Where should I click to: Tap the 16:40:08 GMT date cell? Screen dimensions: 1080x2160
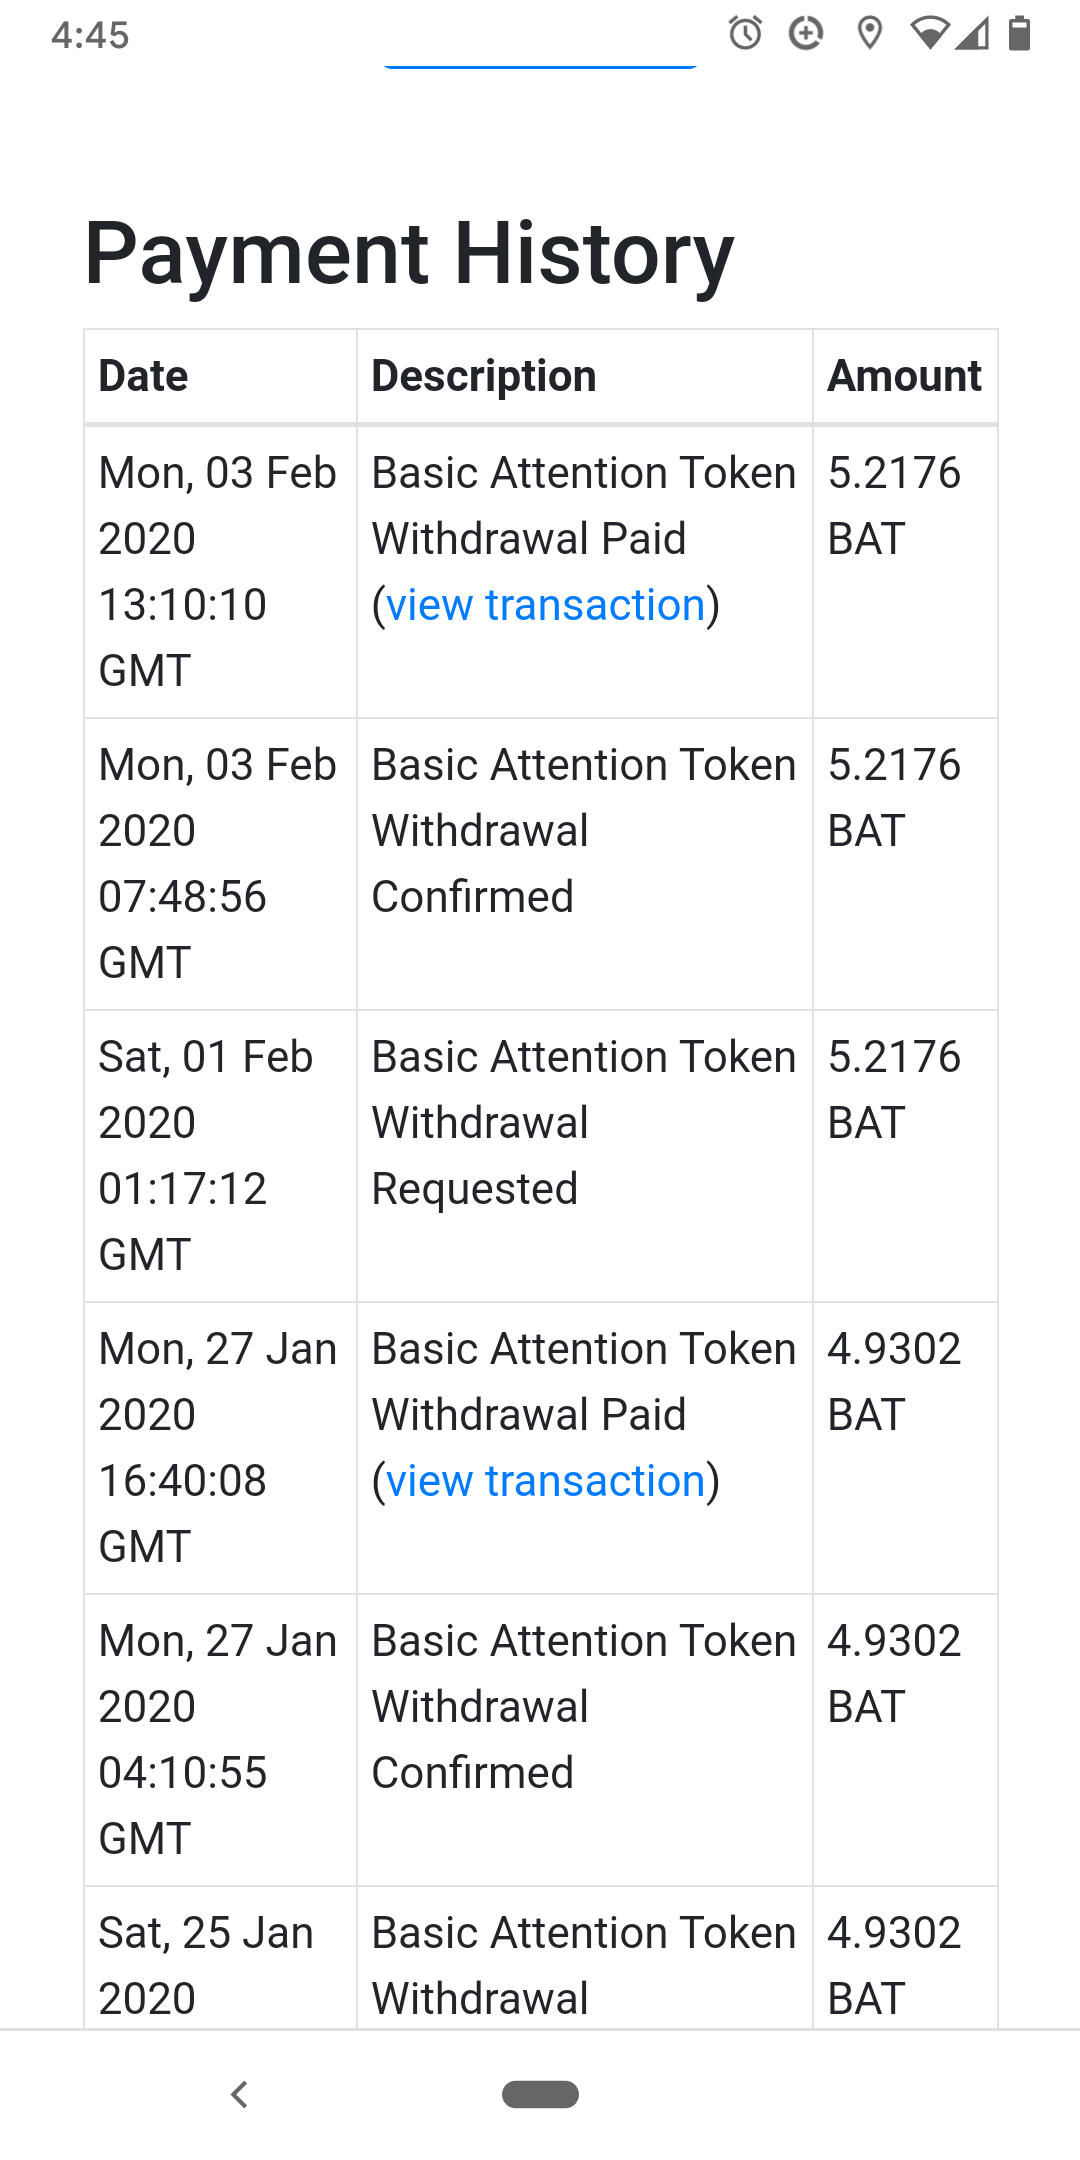coord(218,1447)
